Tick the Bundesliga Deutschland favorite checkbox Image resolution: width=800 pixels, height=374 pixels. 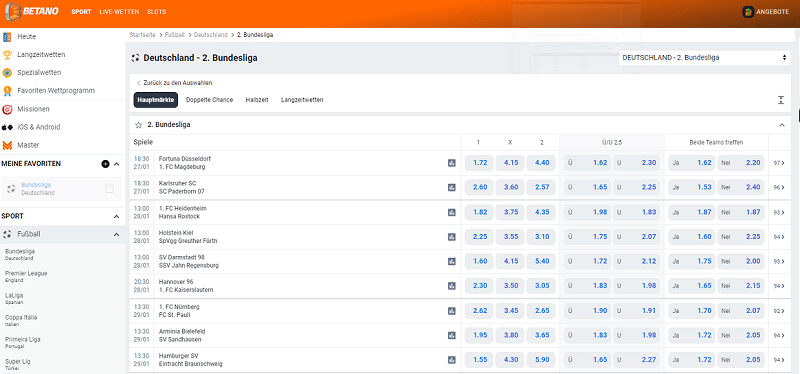click(109, 189)
